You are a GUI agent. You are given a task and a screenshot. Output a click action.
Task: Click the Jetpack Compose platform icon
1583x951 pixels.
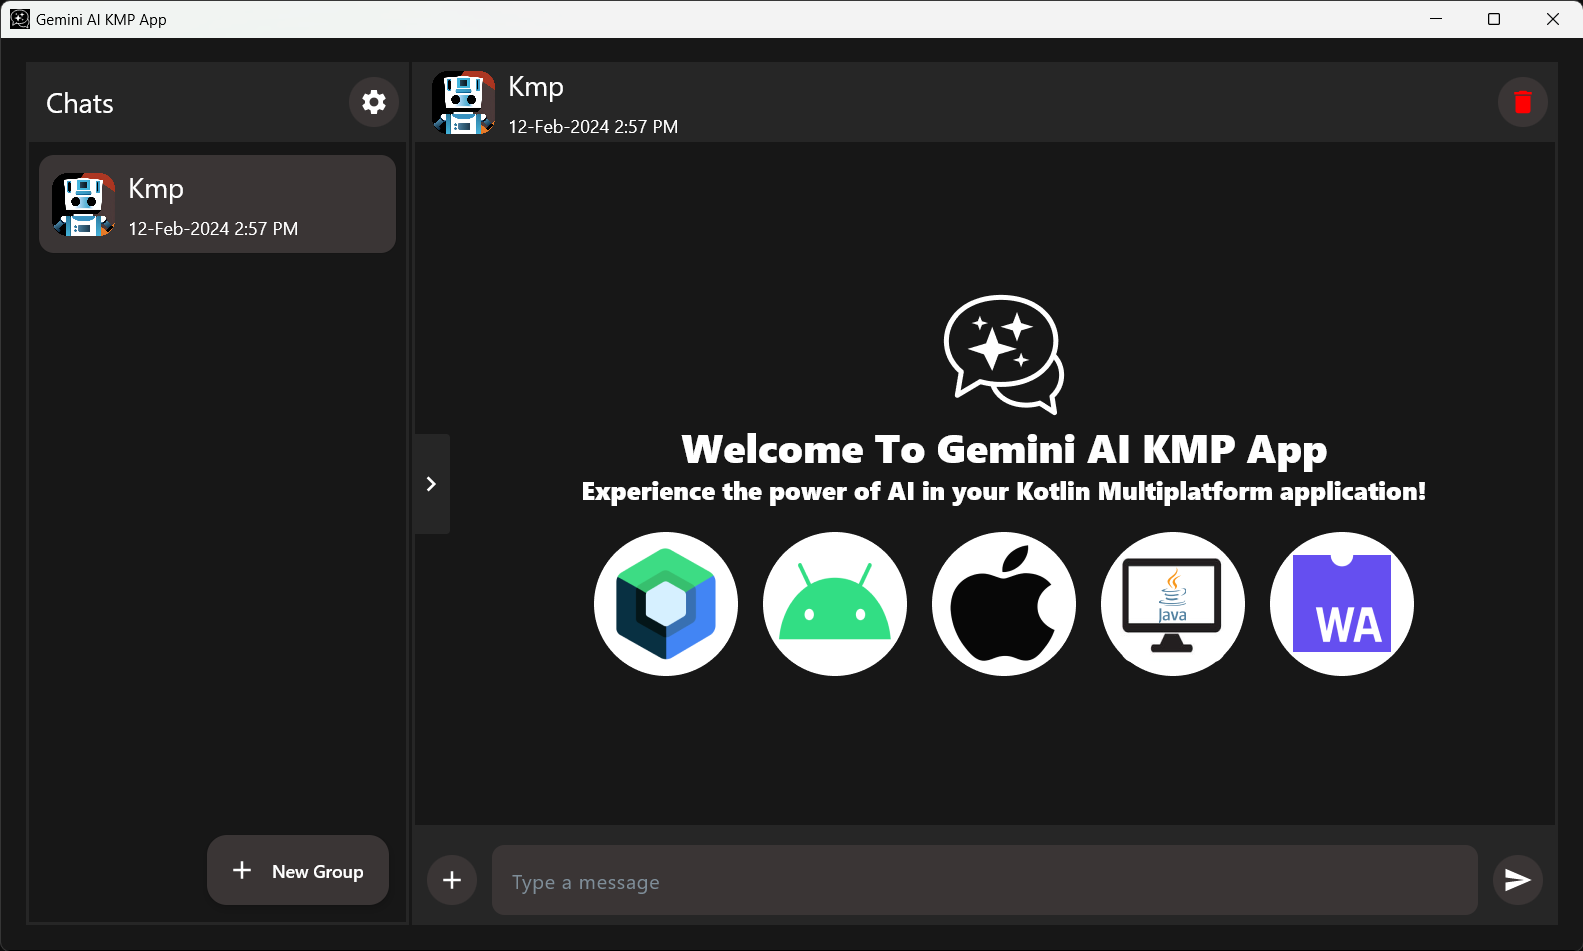666,604
